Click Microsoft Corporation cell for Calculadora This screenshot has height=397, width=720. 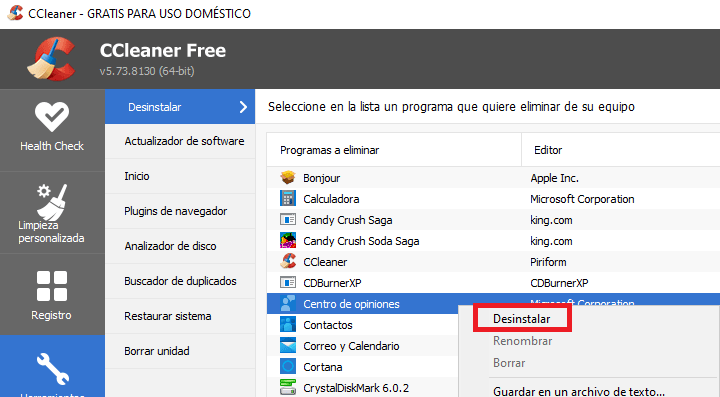582,199
